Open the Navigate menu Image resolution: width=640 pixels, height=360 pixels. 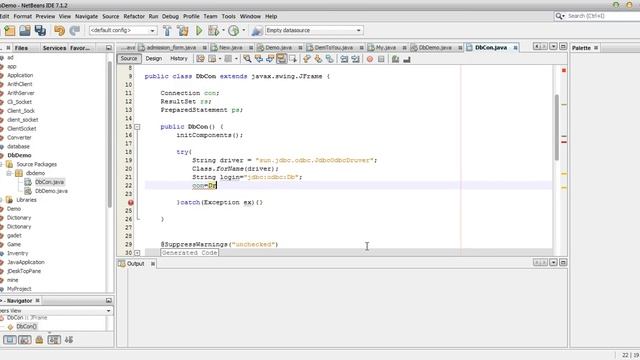click(87, 16)
